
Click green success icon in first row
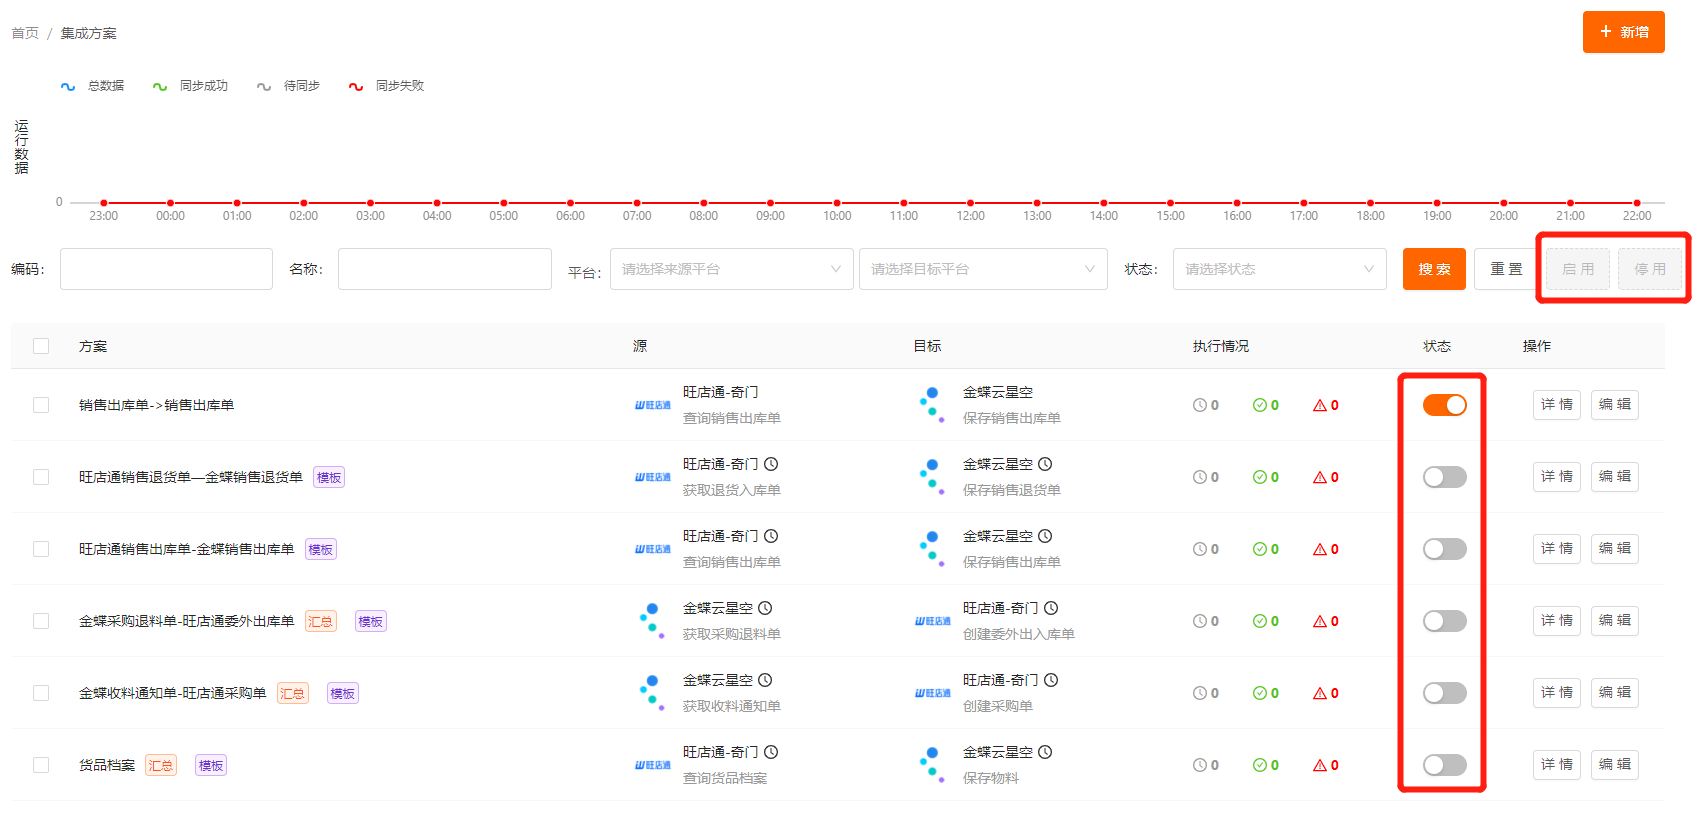[1259, 405]
